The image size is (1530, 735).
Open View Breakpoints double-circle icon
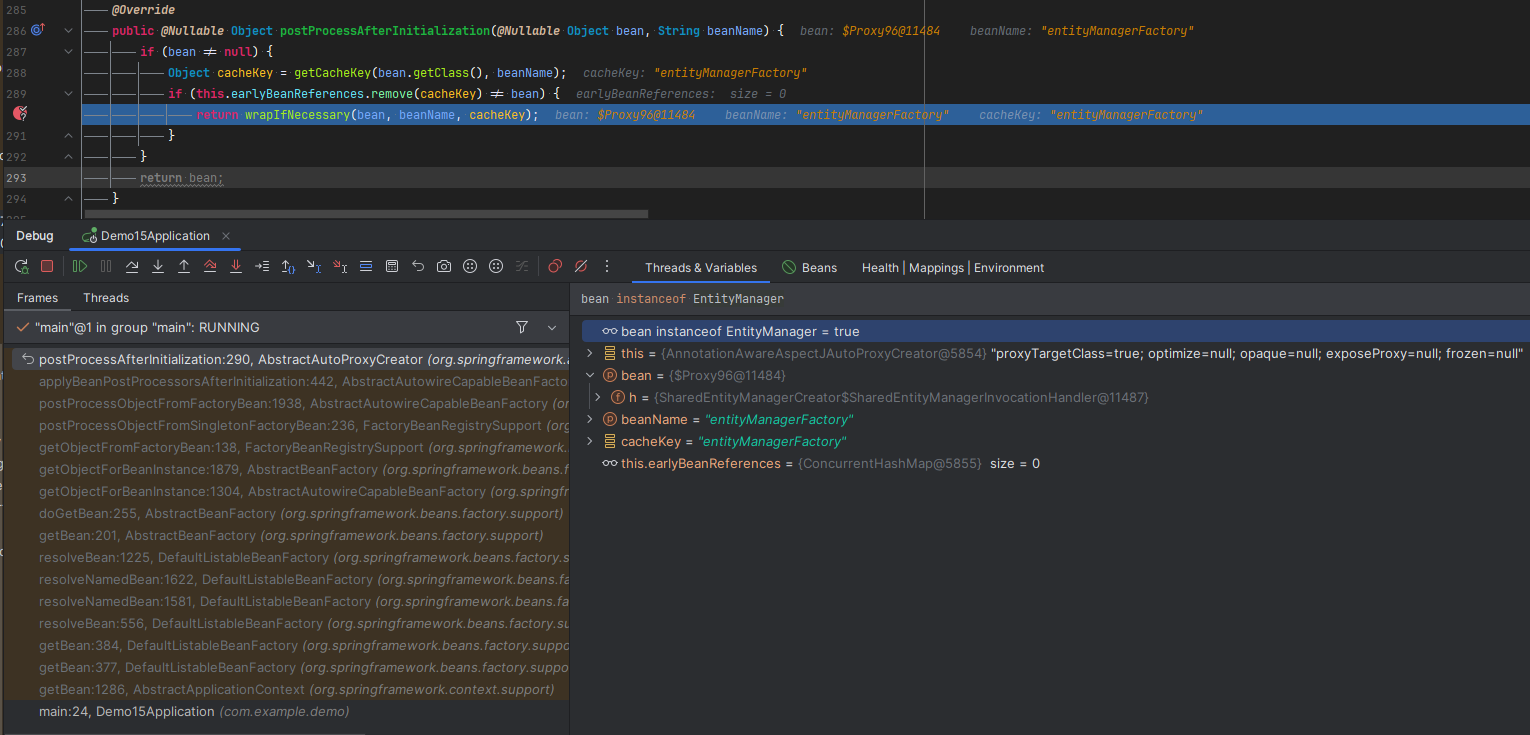(555, 266)
